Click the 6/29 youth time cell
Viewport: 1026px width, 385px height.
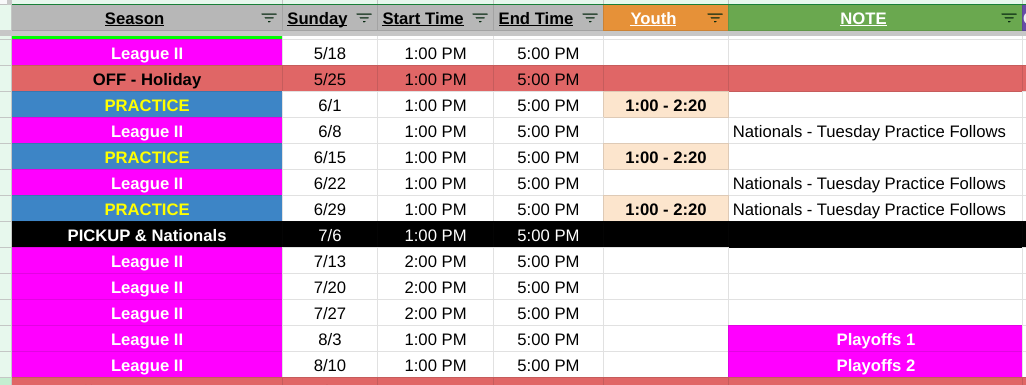[x=665, y=210]
